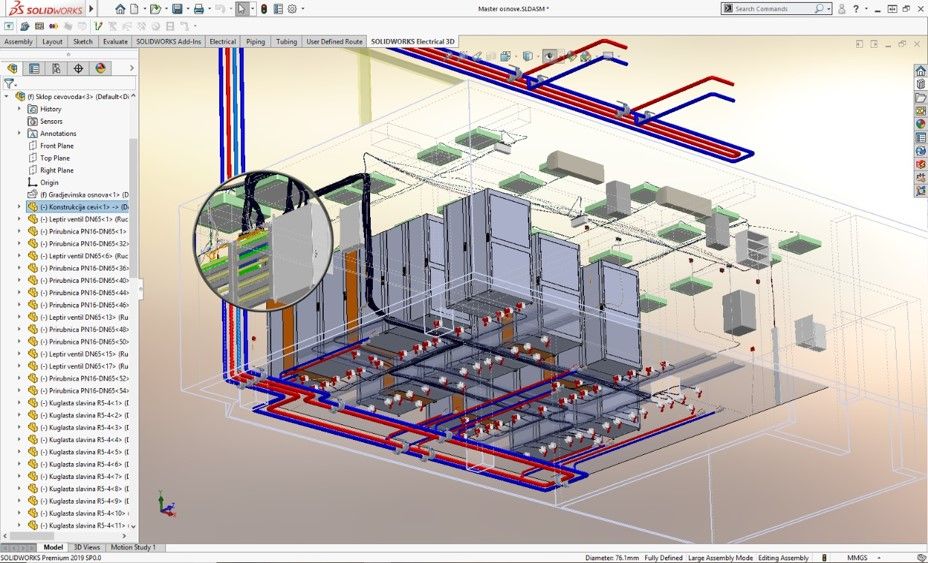Click the Home icon on right task pane
Viewport: 928px width, 563px height.
click(x=920, y=70)
